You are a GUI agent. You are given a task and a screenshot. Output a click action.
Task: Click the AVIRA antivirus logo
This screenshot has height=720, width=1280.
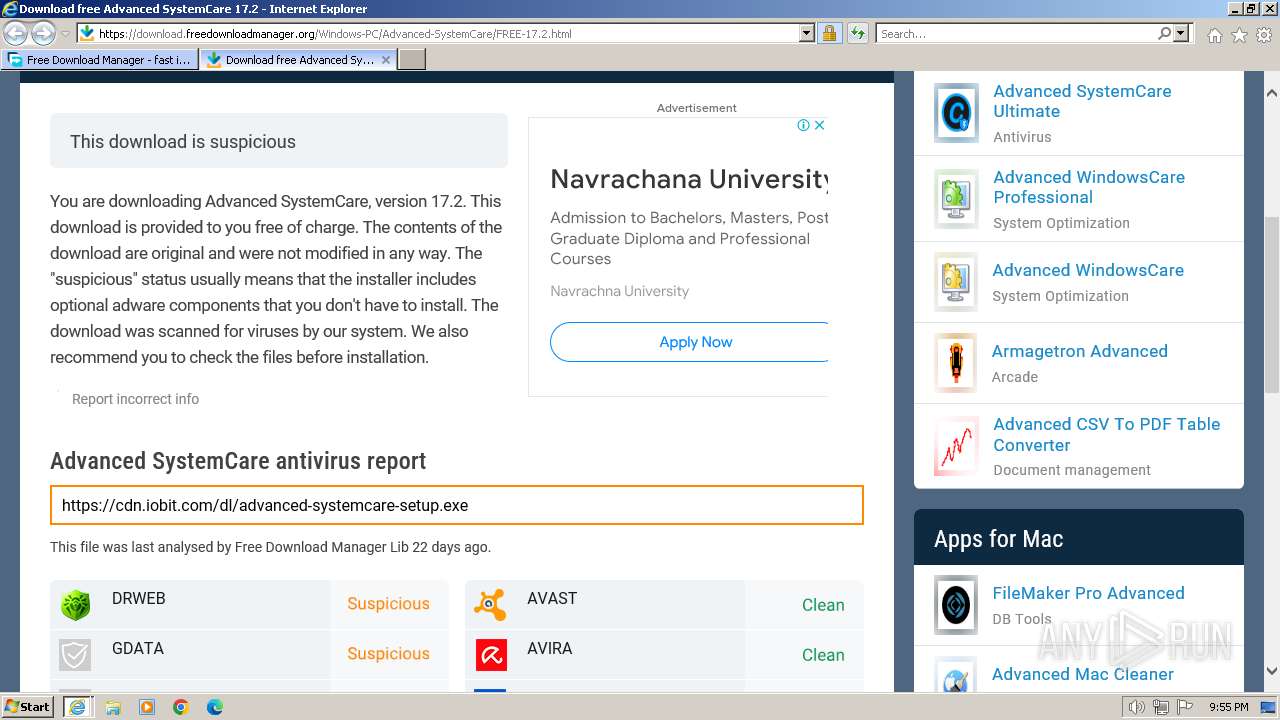(490, 654)
